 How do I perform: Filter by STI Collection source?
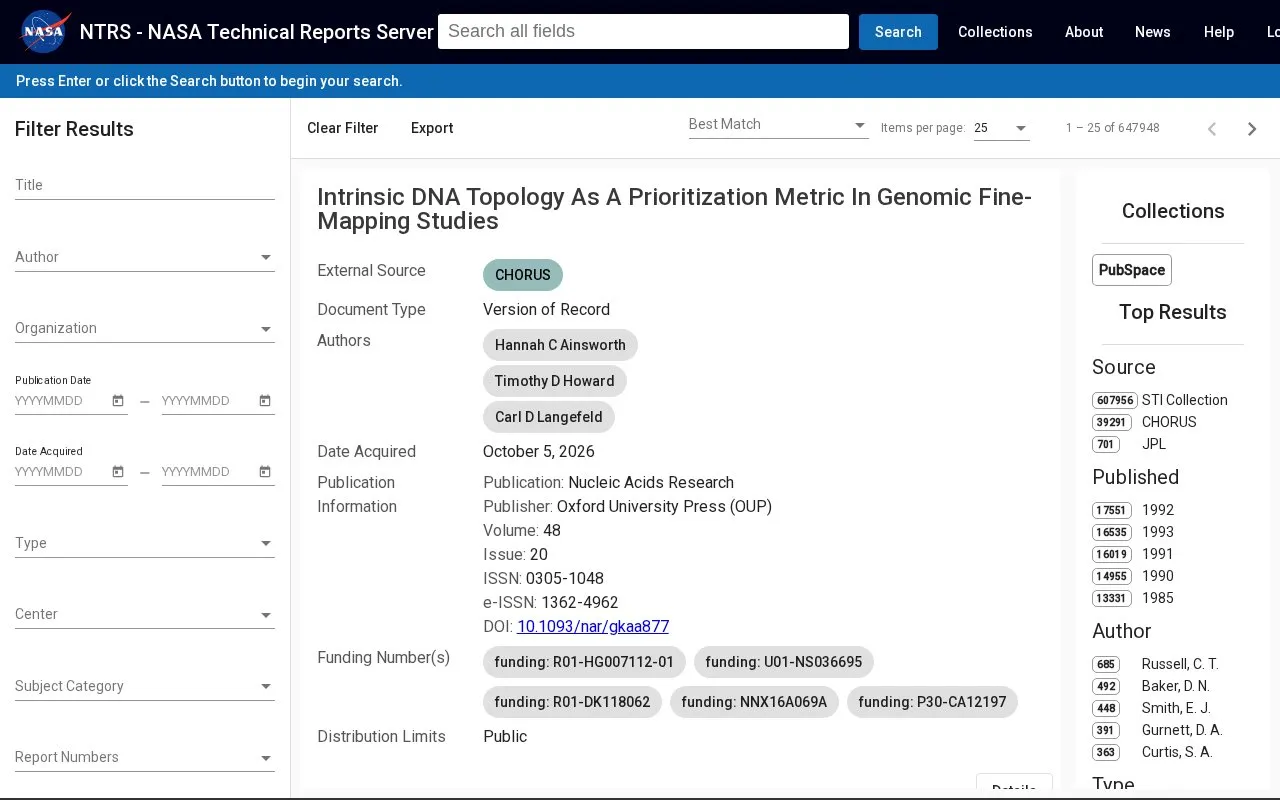[x=1160, y=400]
